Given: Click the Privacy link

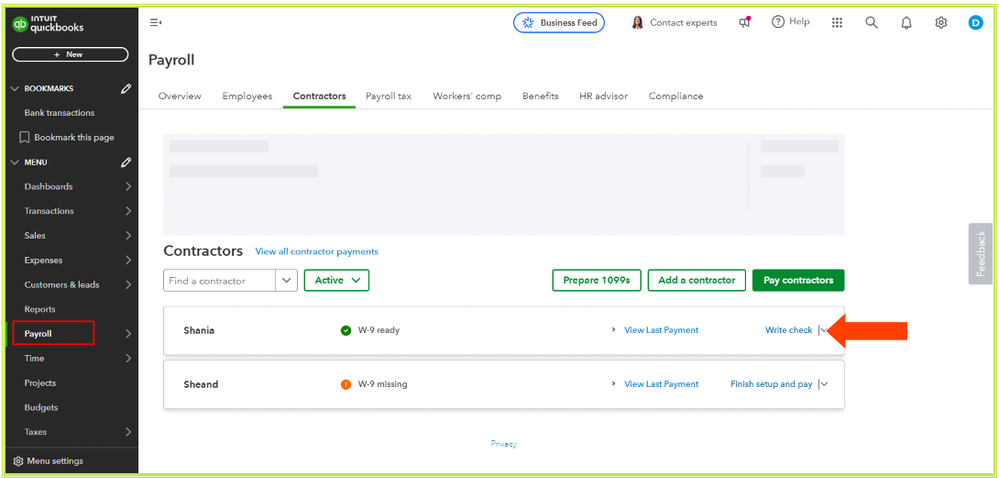Looking at the screenshot, I should click(x=503, y=444).
